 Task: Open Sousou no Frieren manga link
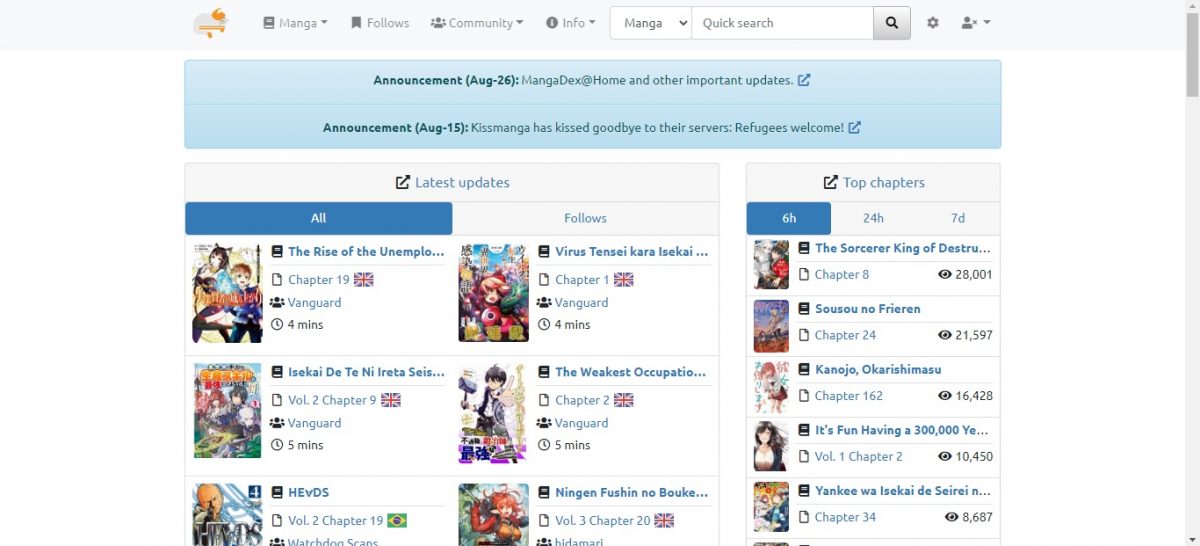(867, 309)
